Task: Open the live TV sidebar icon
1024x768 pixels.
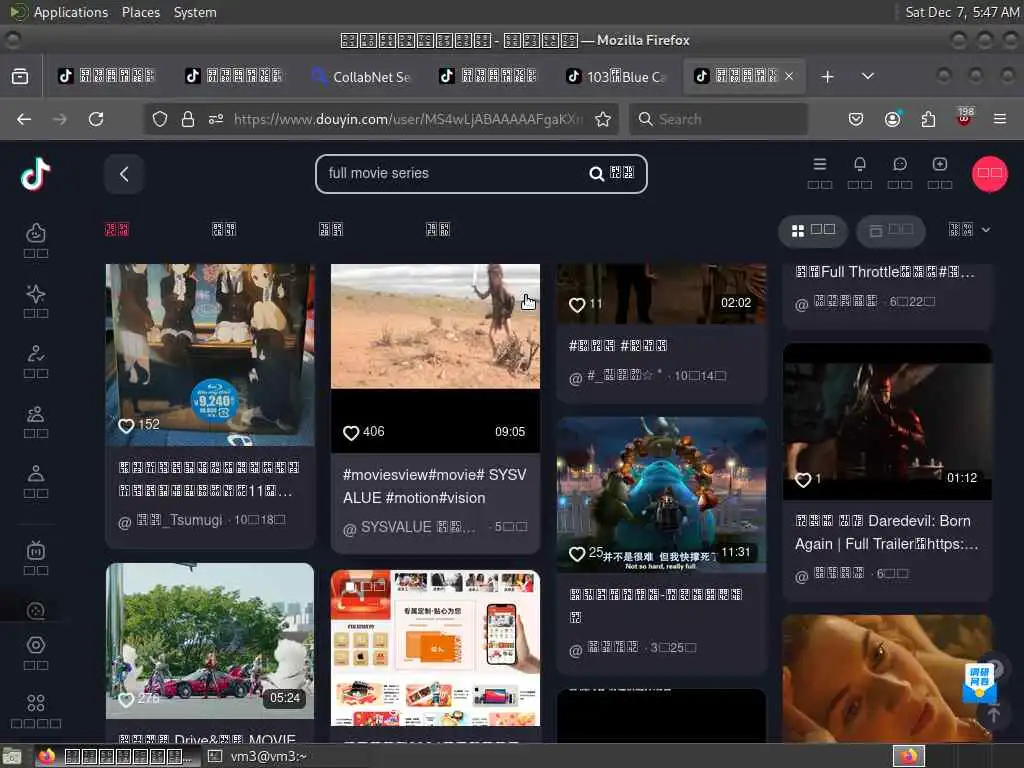Action: (x=36, y=551)
